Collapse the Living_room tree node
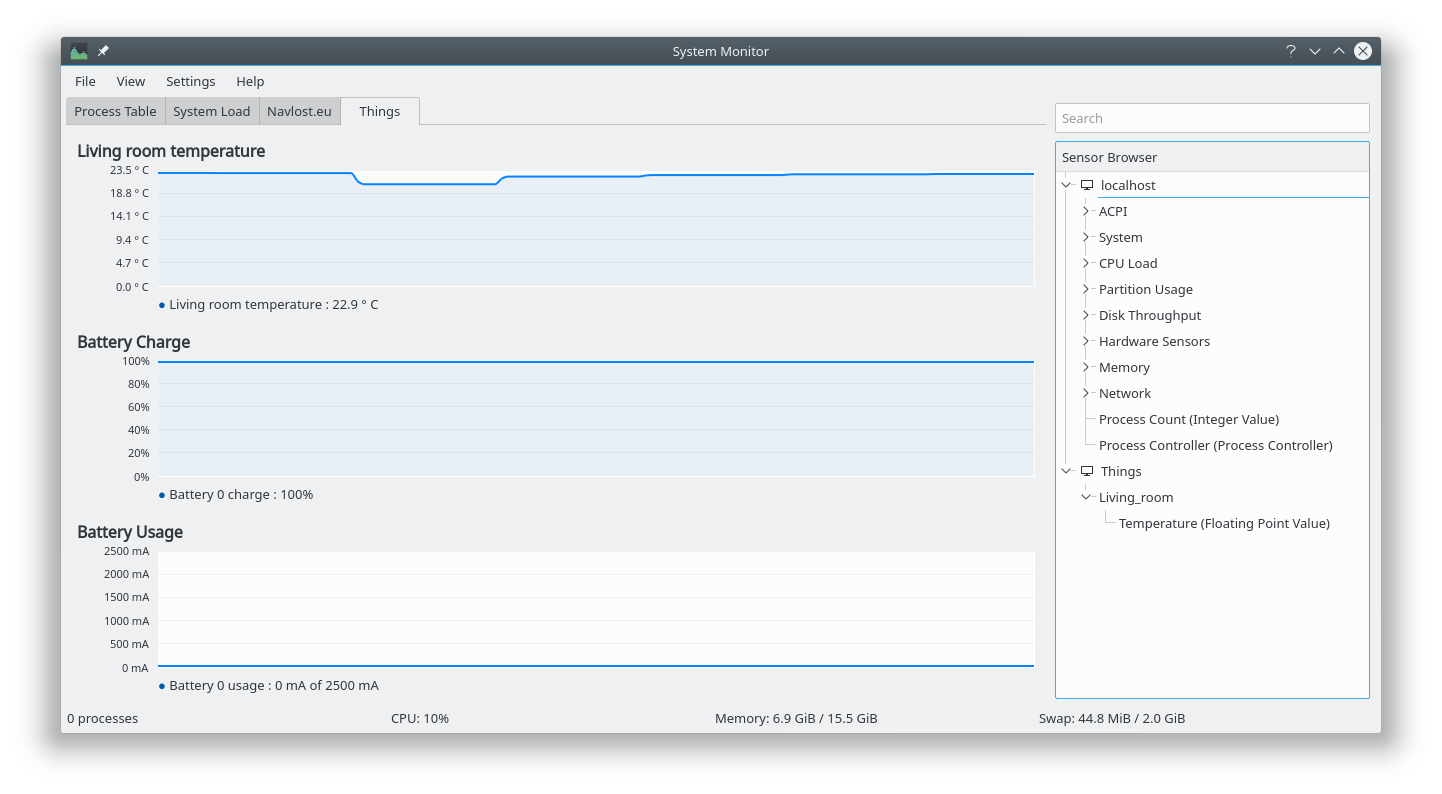Viewport: 1442px width, 794px height. (x=1086, y=497)
